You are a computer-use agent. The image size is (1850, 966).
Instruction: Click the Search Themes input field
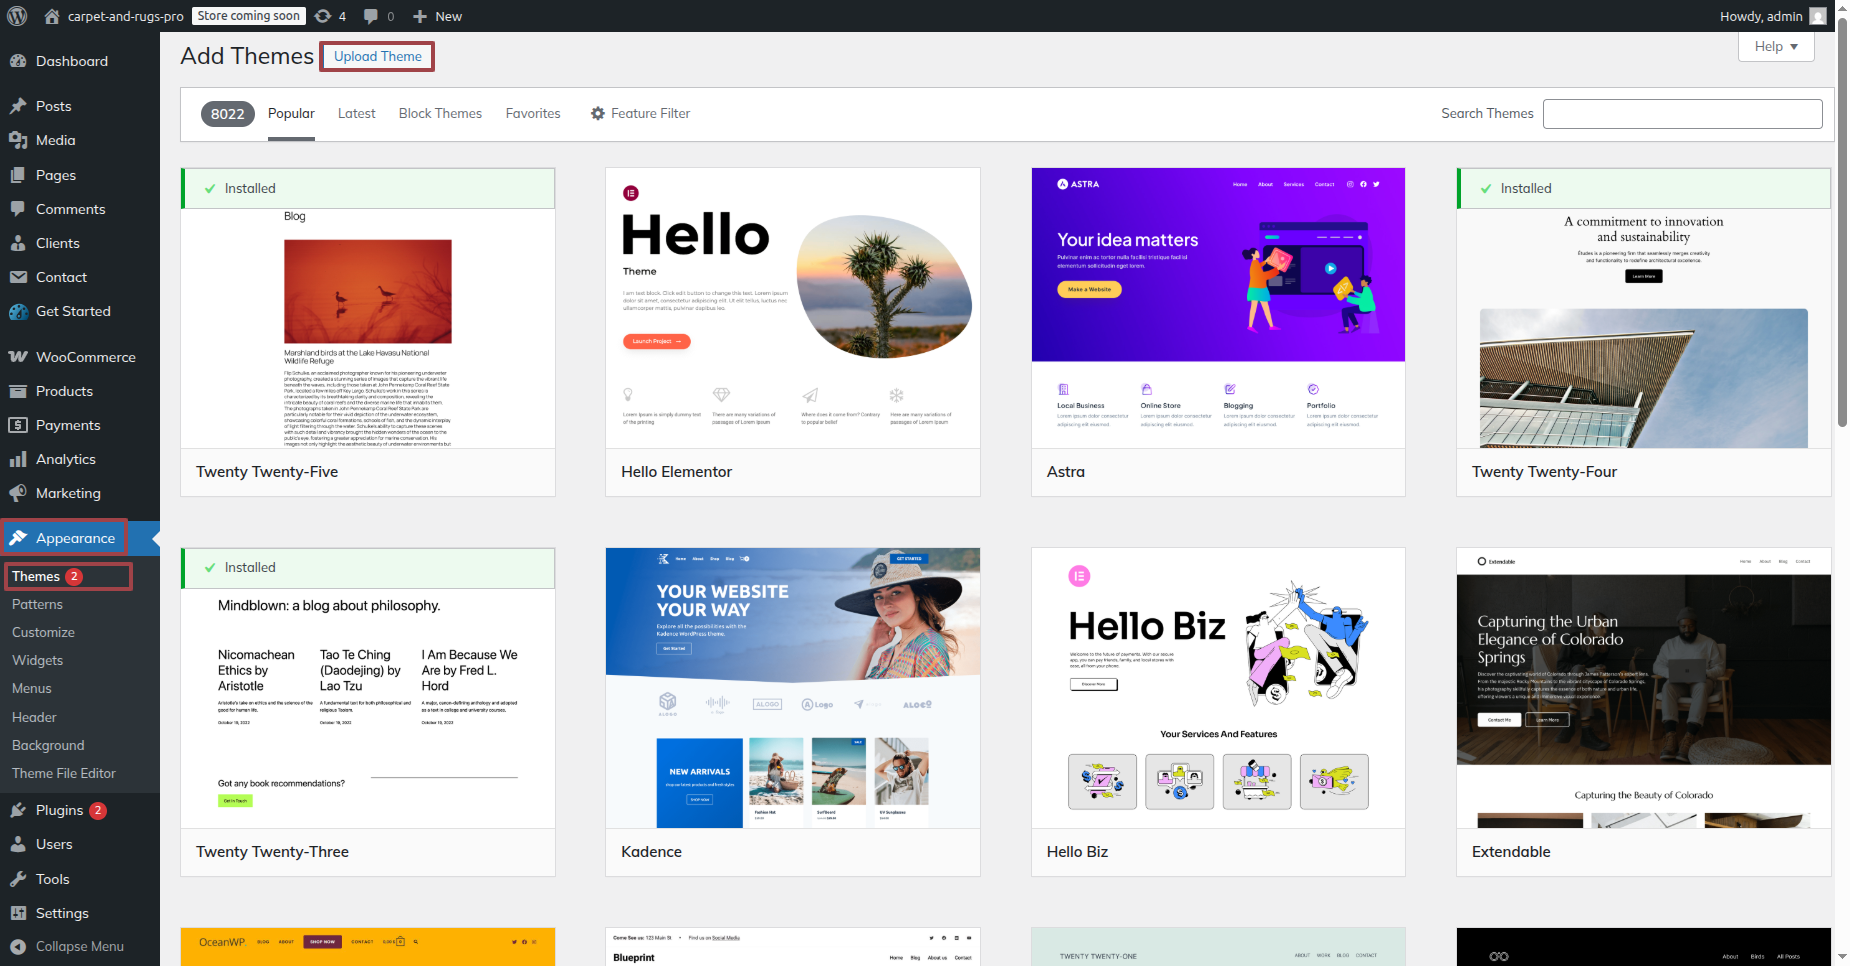pos(1682,114)
